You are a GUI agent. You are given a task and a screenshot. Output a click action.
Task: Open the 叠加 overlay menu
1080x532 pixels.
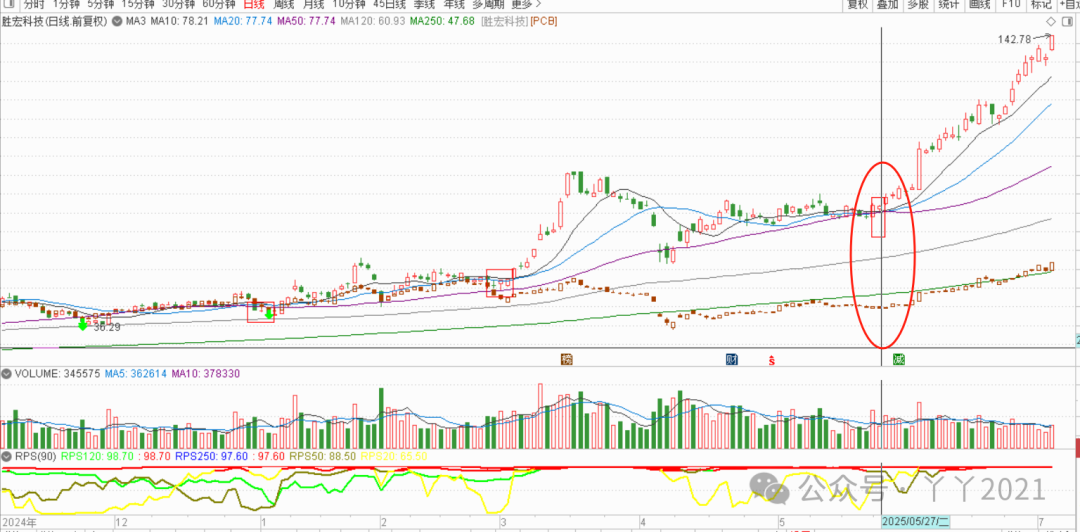[x=887, y=4]
